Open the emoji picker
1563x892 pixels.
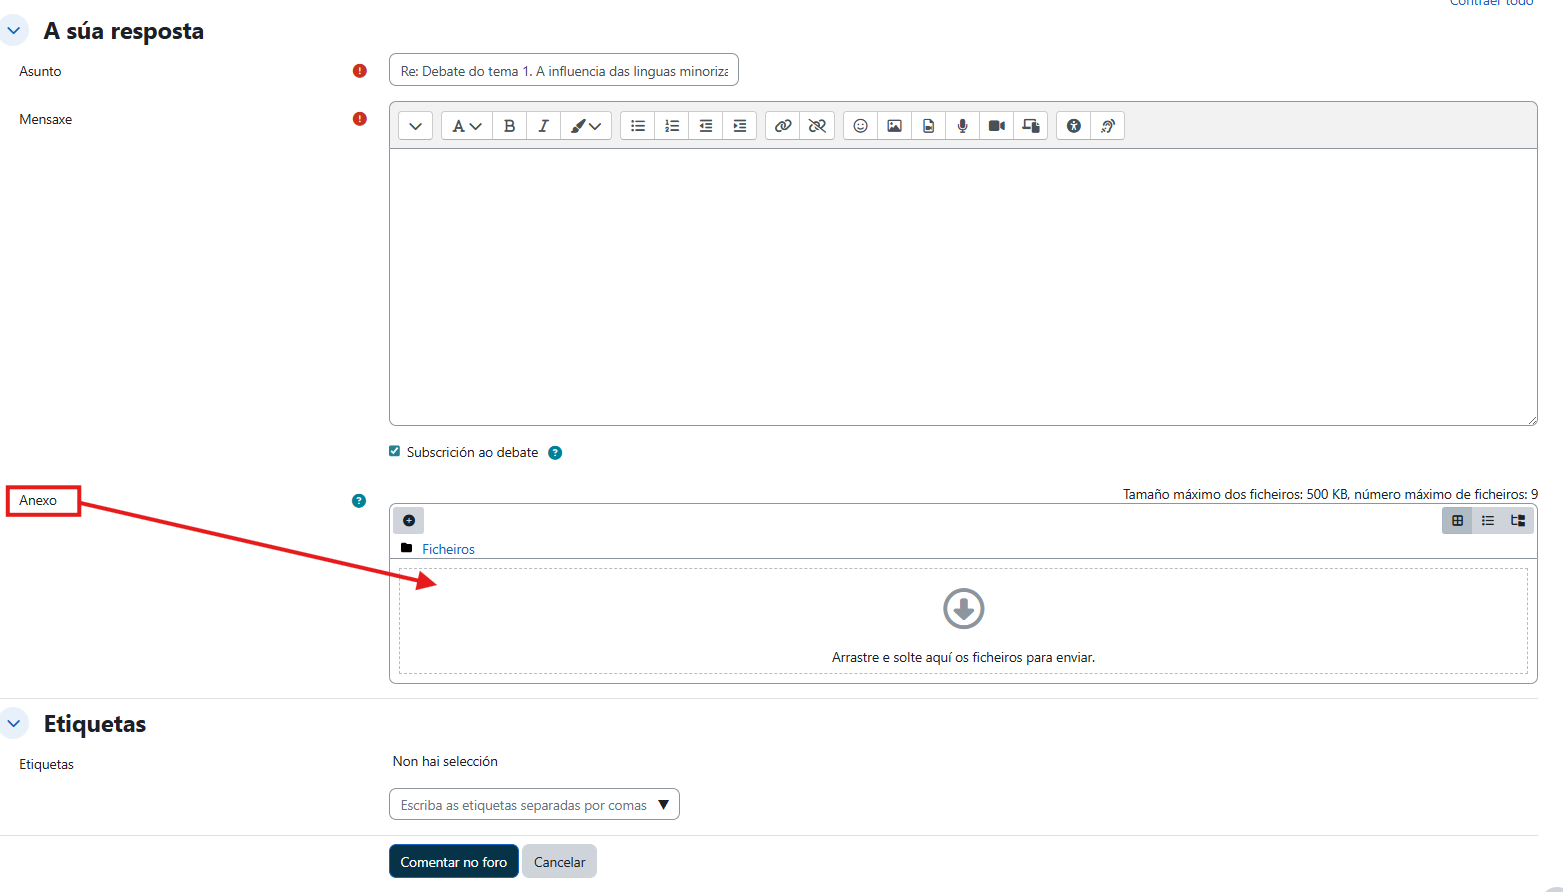(x=860, y=126)
